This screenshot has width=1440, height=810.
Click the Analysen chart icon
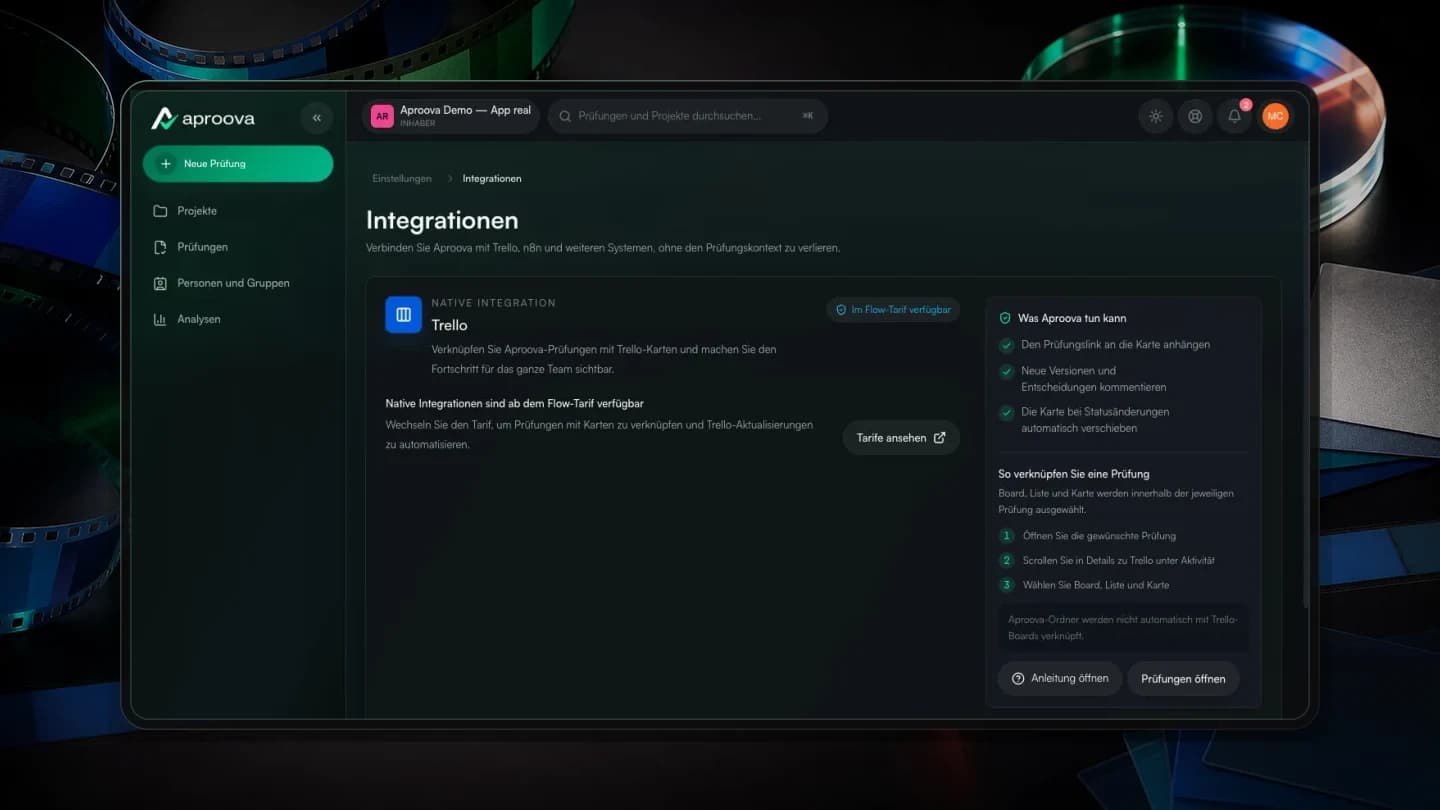(160, 319)
